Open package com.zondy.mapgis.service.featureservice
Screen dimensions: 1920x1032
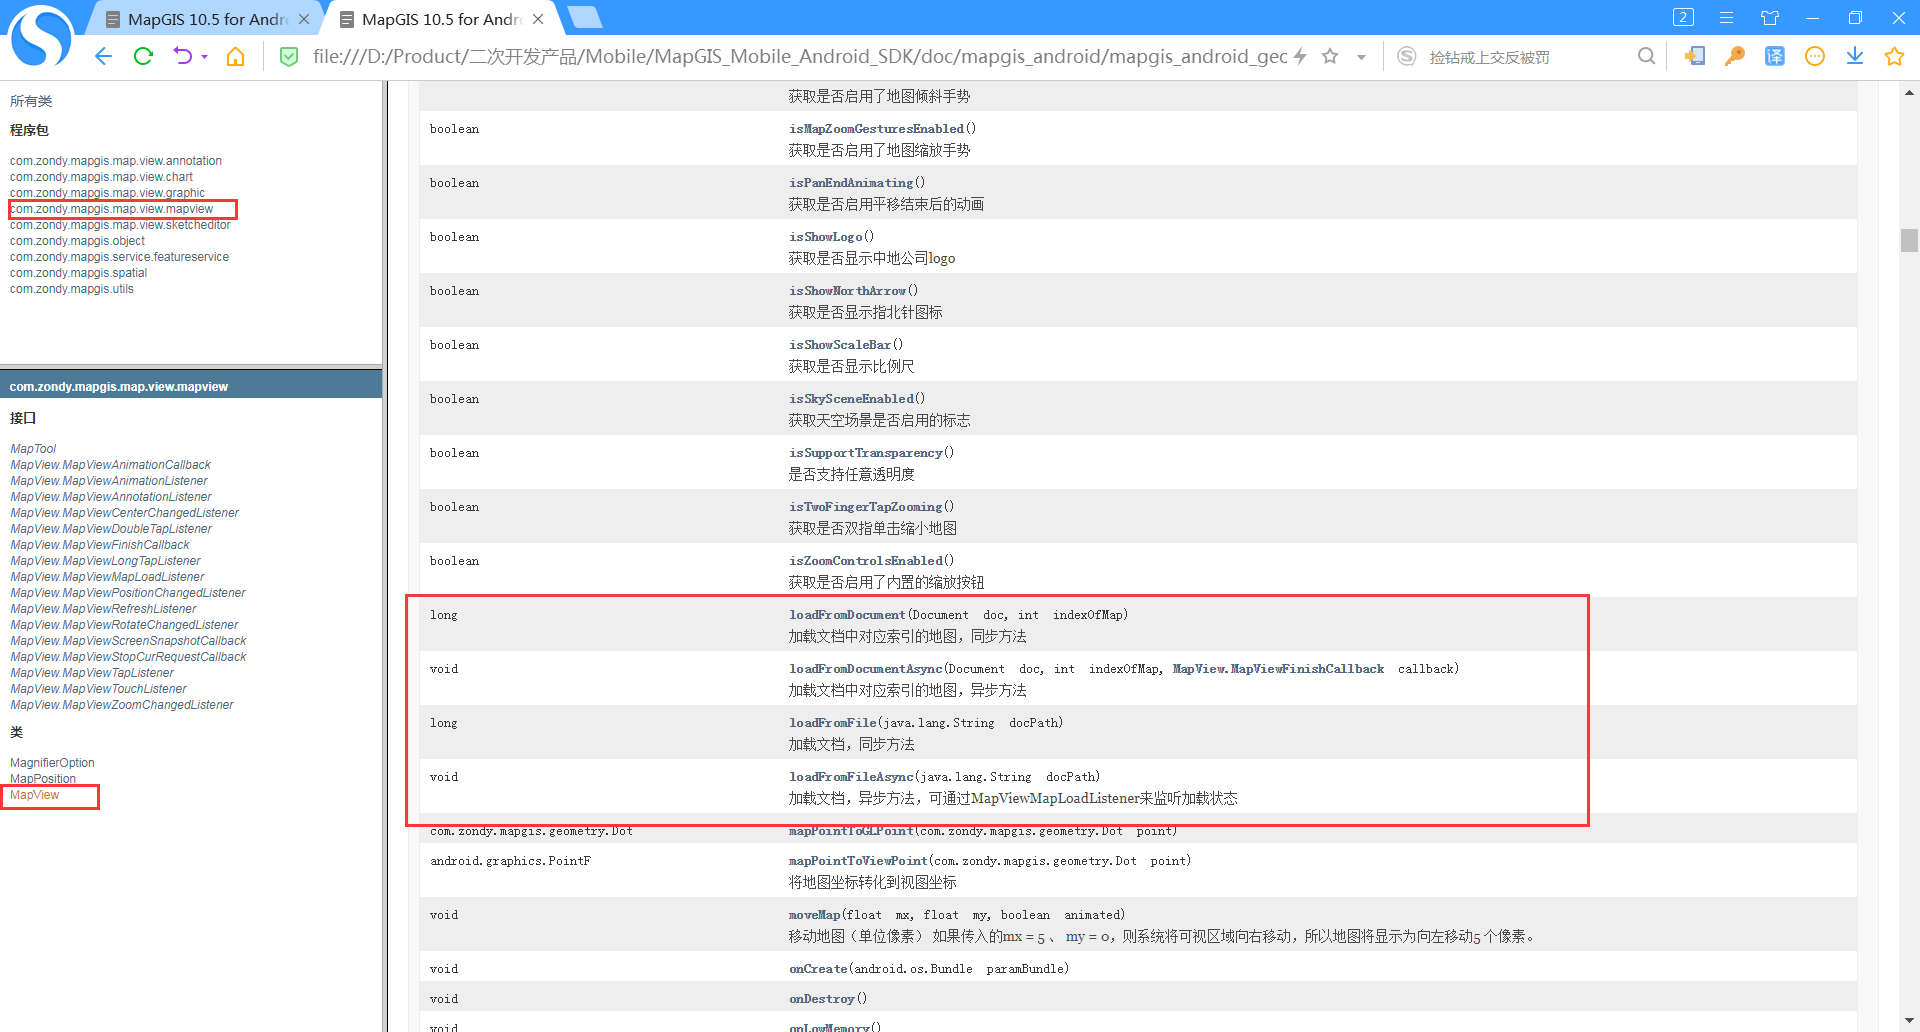[x=119, y=257]
